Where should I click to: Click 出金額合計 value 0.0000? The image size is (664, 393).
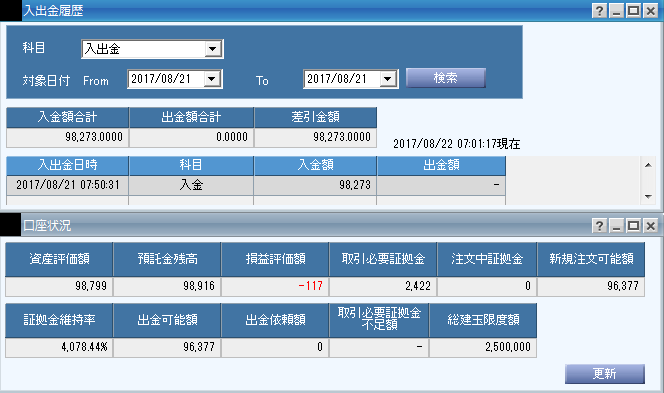coord(232,137)
